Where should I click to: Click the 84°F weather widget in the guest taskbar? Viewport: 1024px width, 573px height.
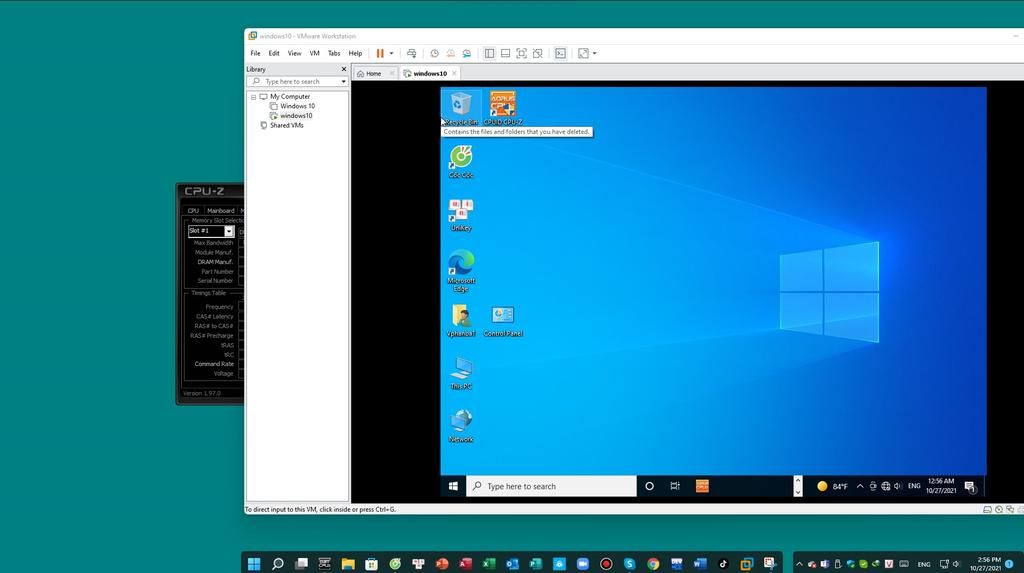(x=832, y=486)
